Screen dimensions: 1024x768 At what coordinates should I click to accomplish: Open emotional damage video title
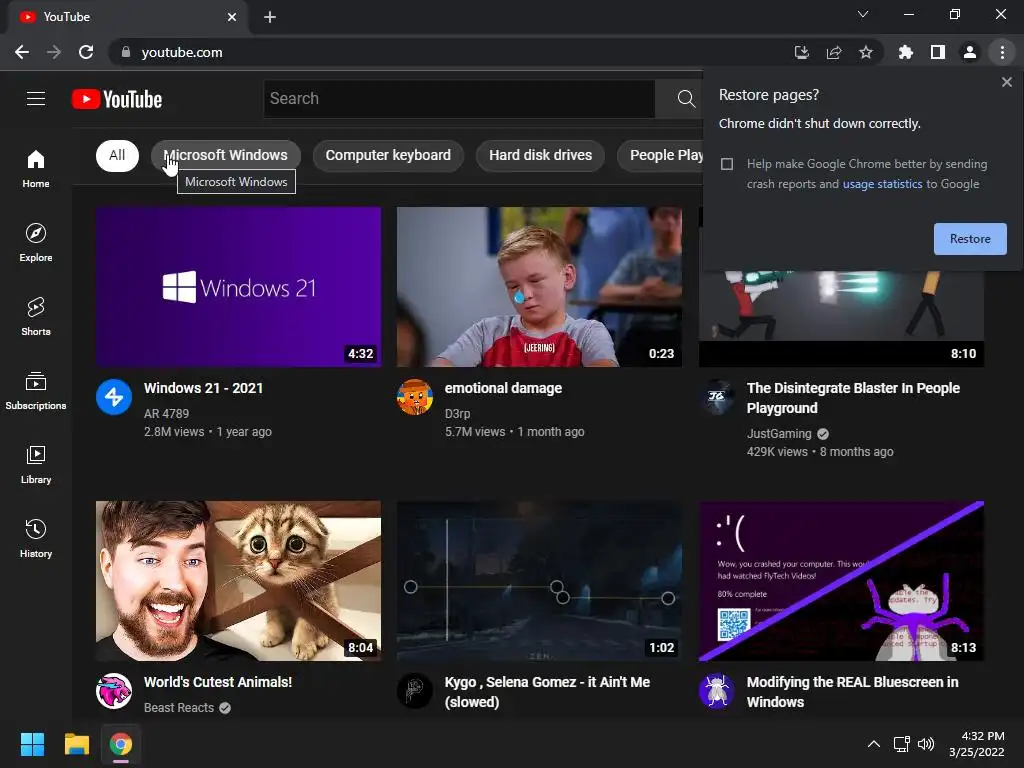504,388
